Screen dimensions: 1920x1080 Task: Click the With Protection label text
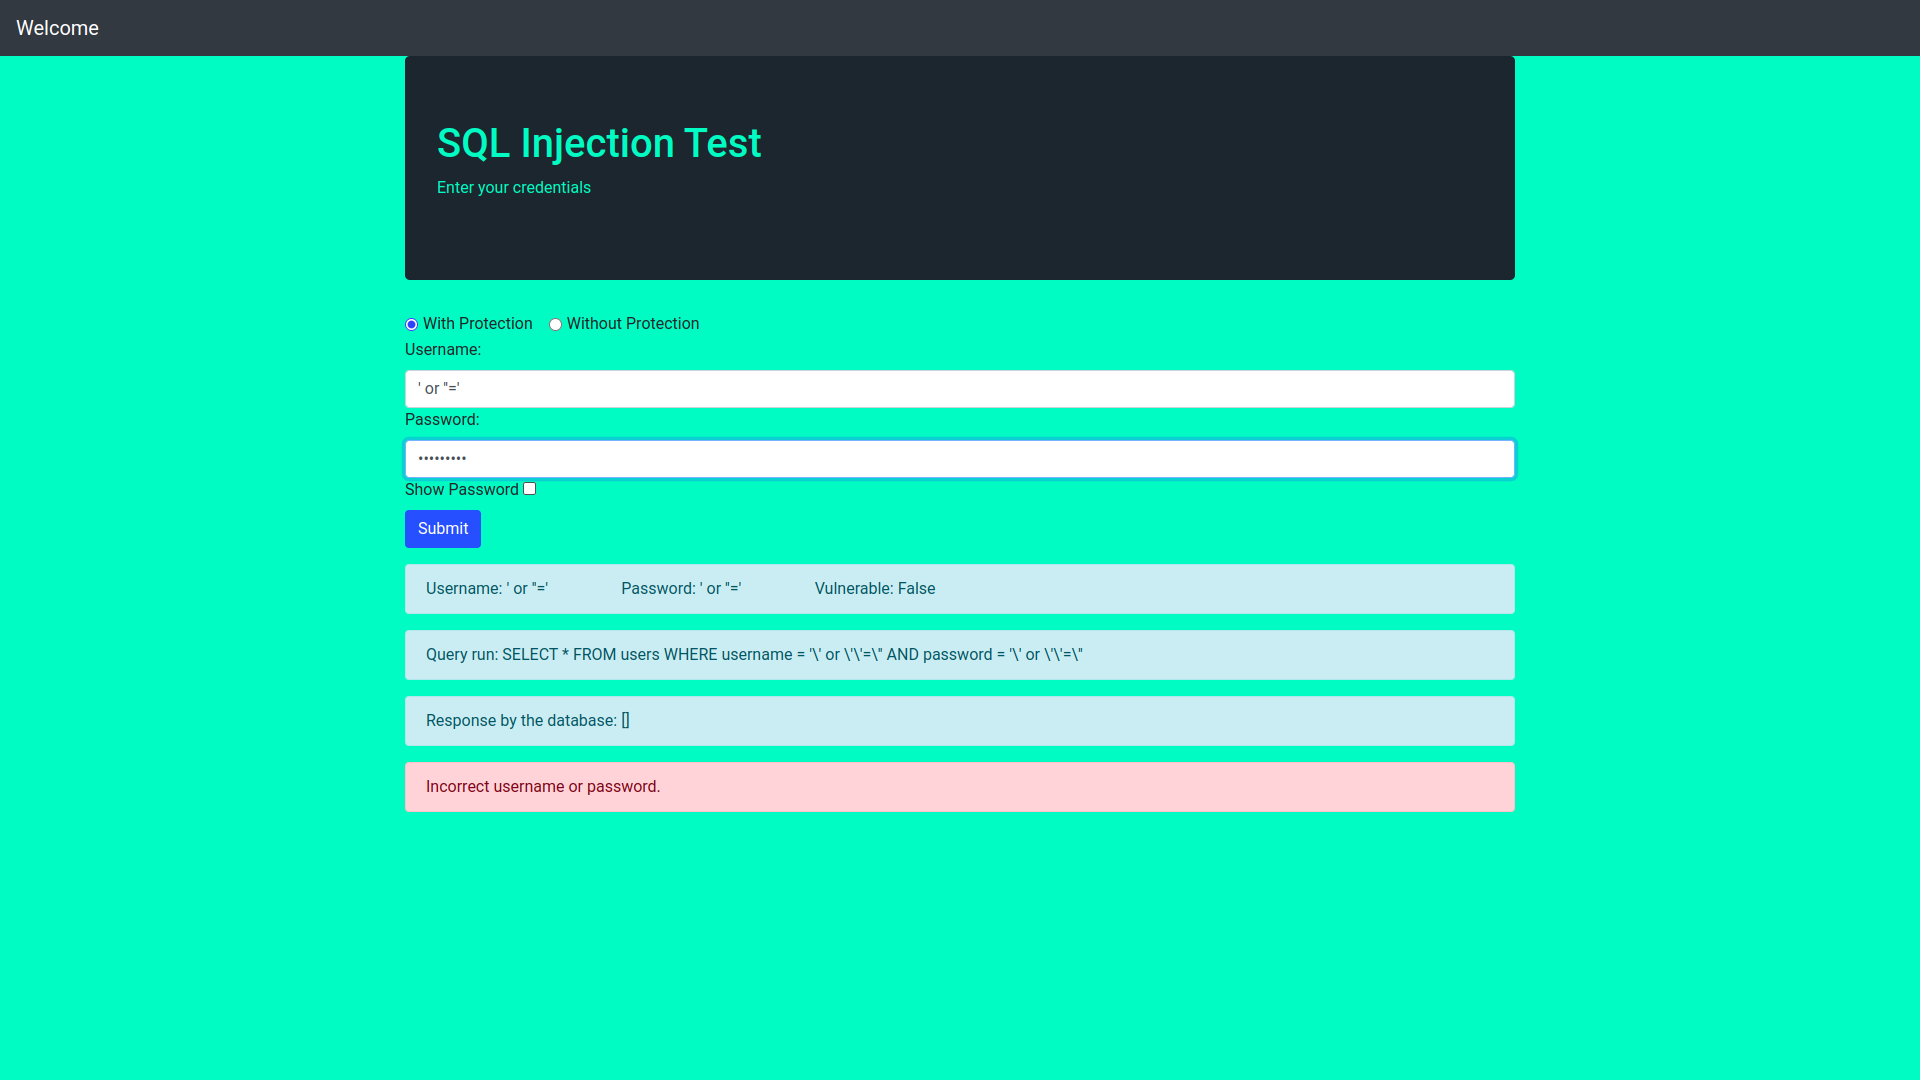tap(477, 324)
